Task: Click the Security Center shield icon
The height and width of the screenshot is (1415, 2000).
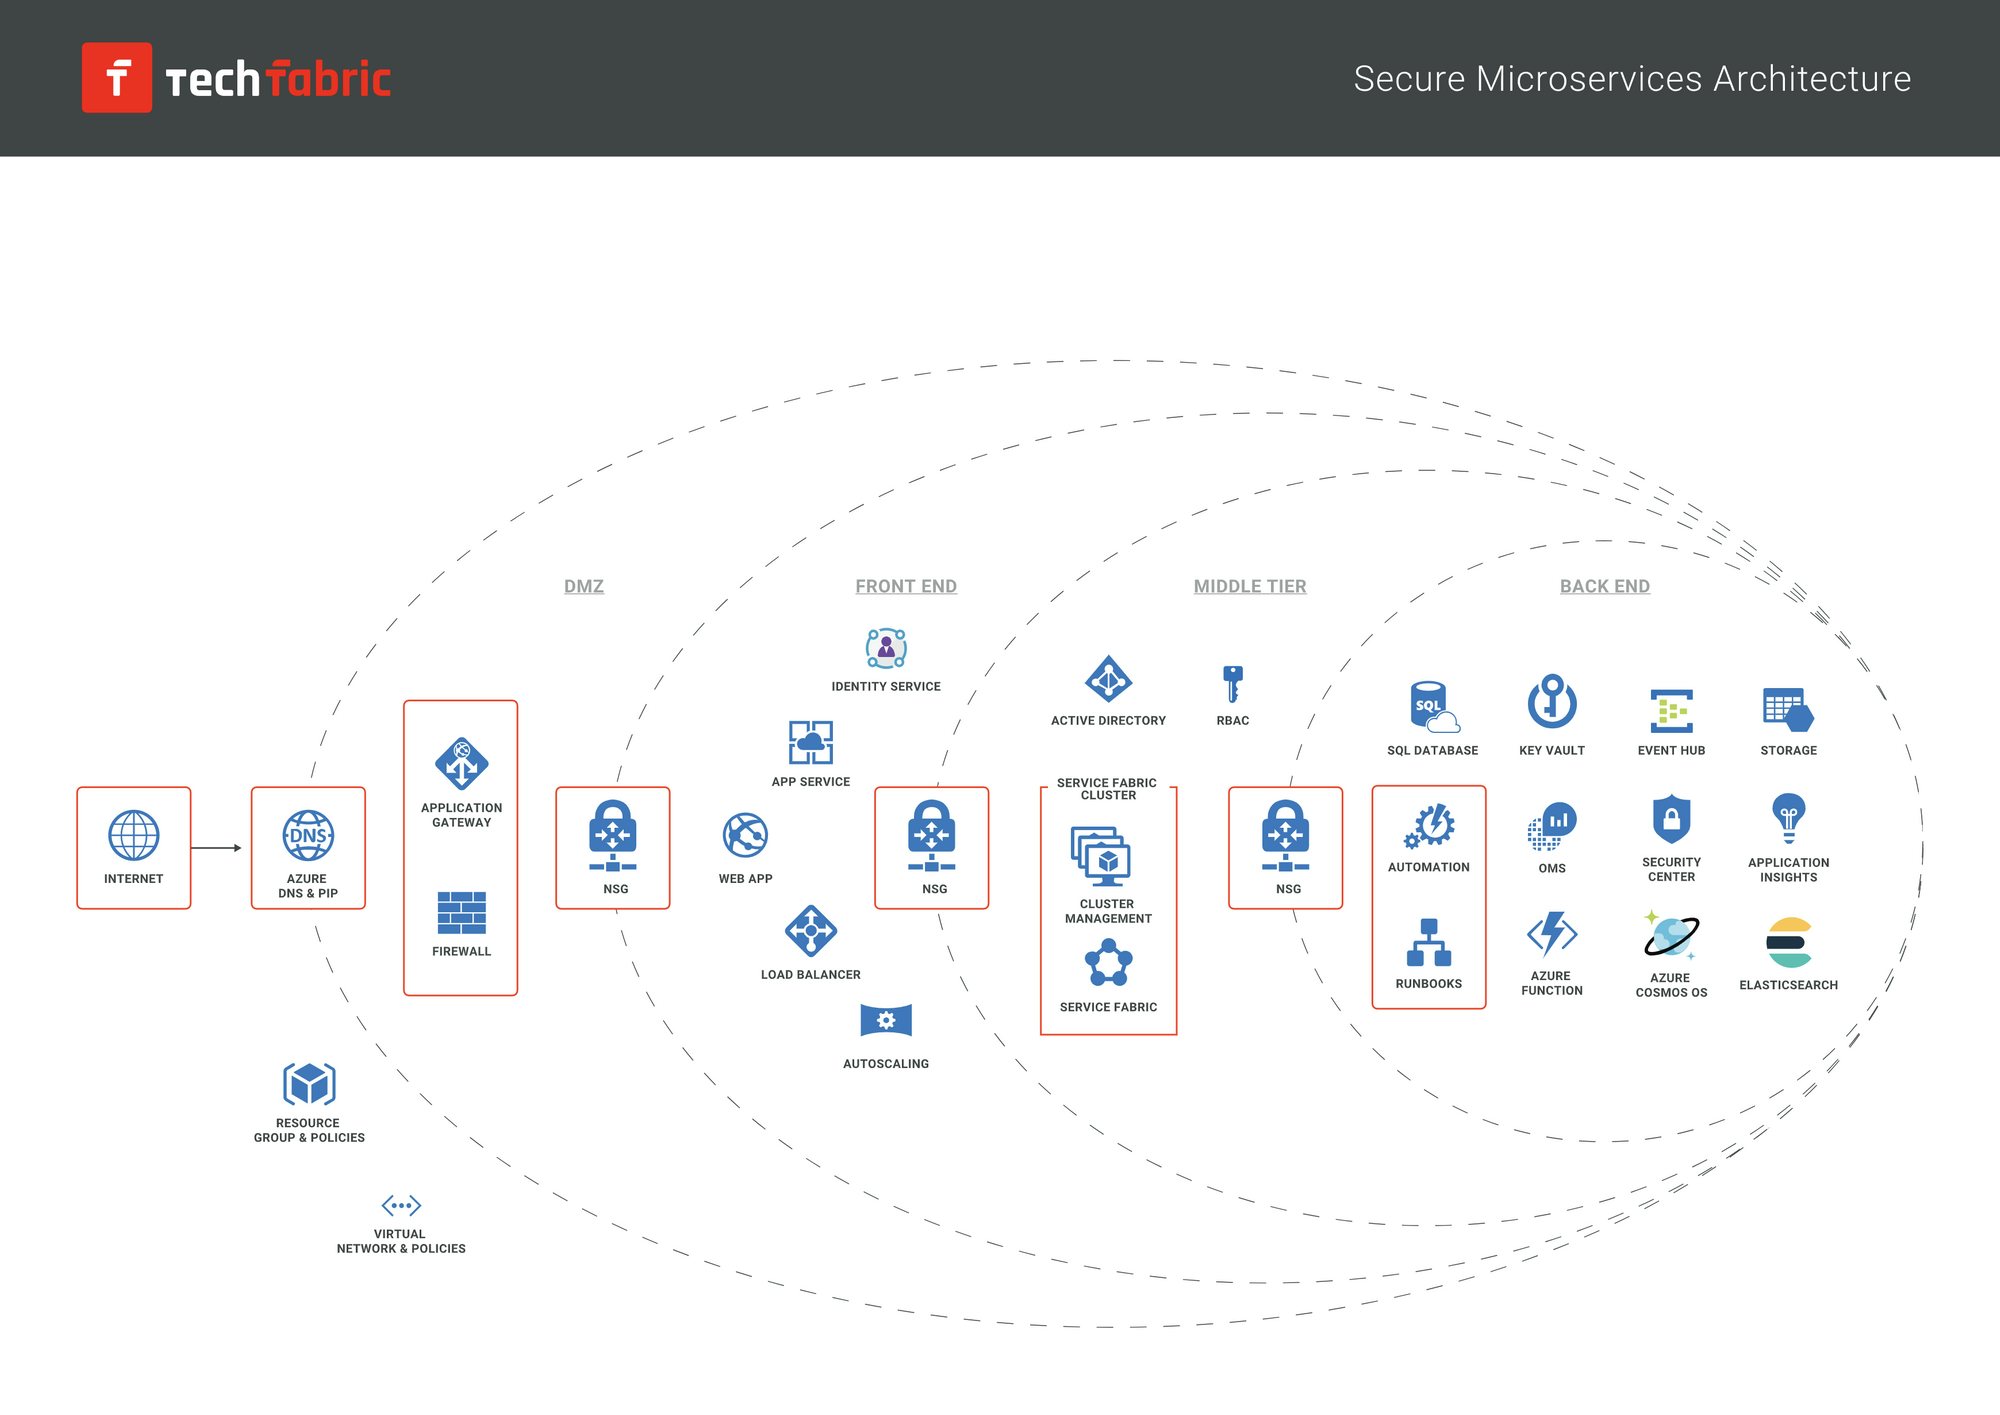Action: coord(1671,820)
